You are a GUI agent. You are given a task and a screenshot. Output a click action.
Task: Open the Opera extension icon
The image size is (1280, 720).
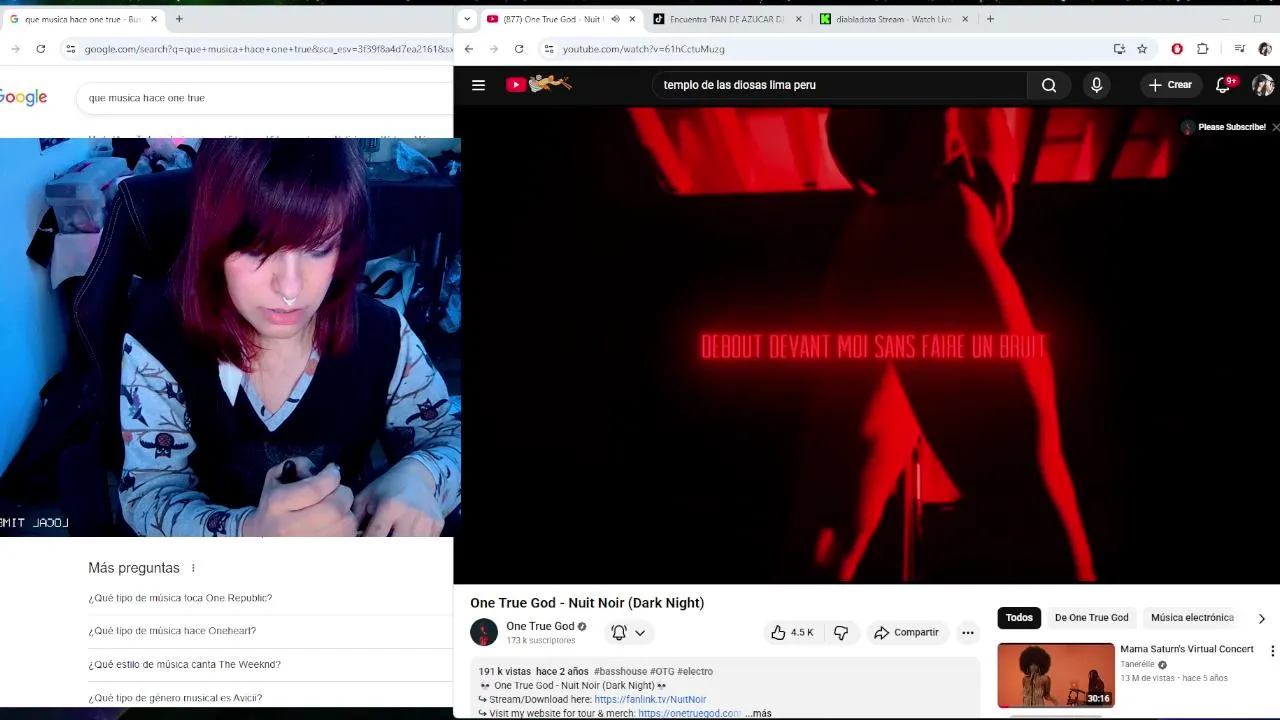point(1177,49)
